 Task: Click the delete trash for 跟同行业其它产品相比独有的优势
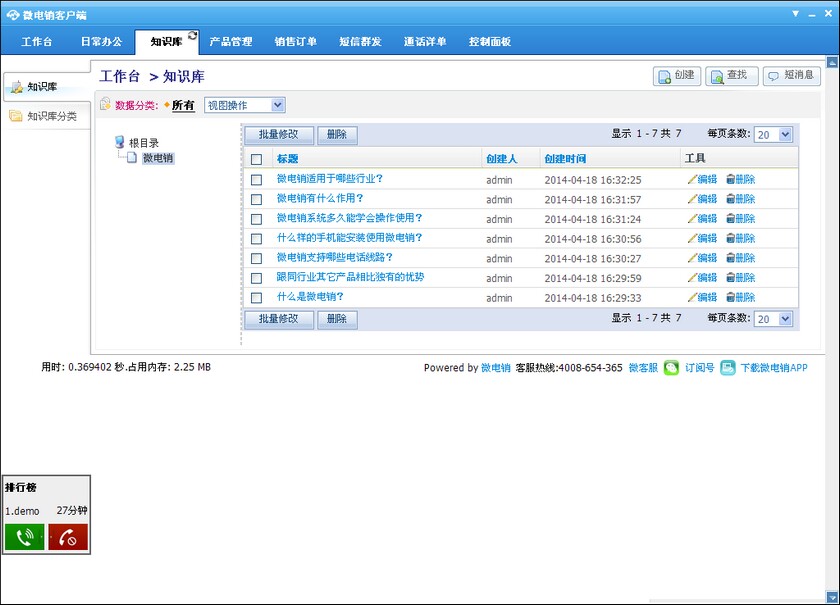click(731, 278)
